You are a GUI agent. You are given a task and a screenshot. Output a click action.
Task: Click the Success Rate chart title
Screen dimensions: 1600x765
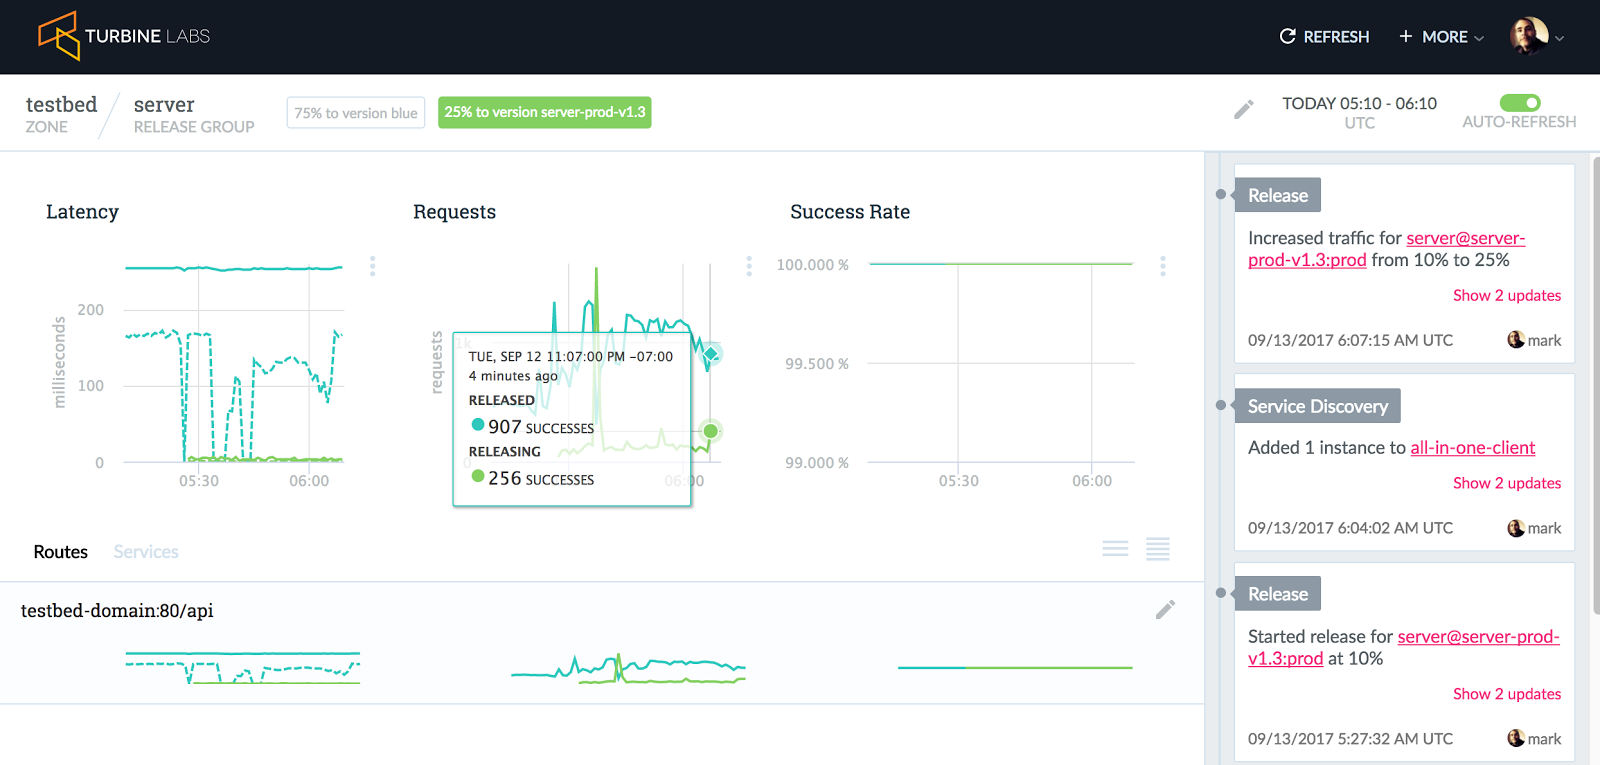click(x=850, y=212)
